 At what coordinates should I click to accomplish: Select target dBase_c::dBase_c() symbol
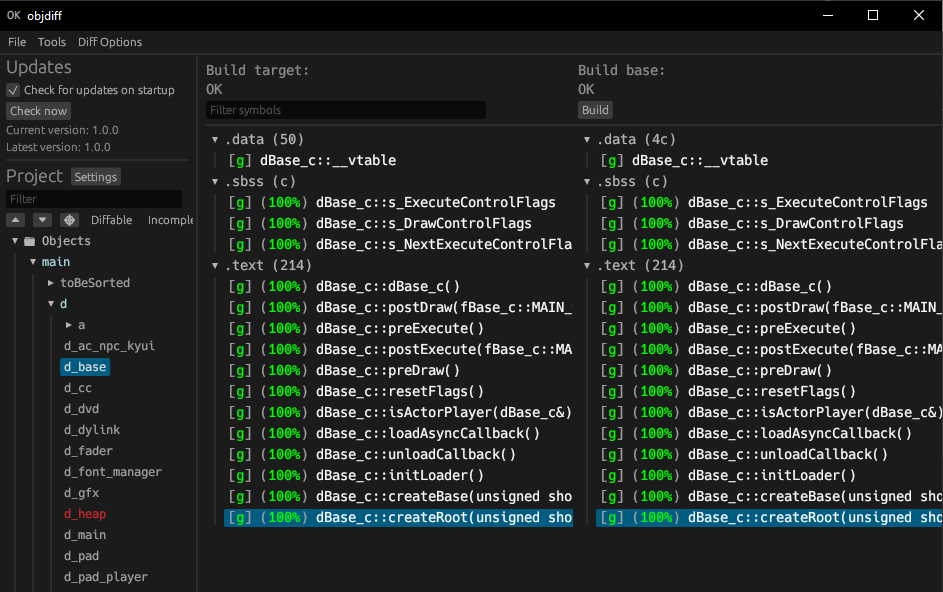point(343,287)
